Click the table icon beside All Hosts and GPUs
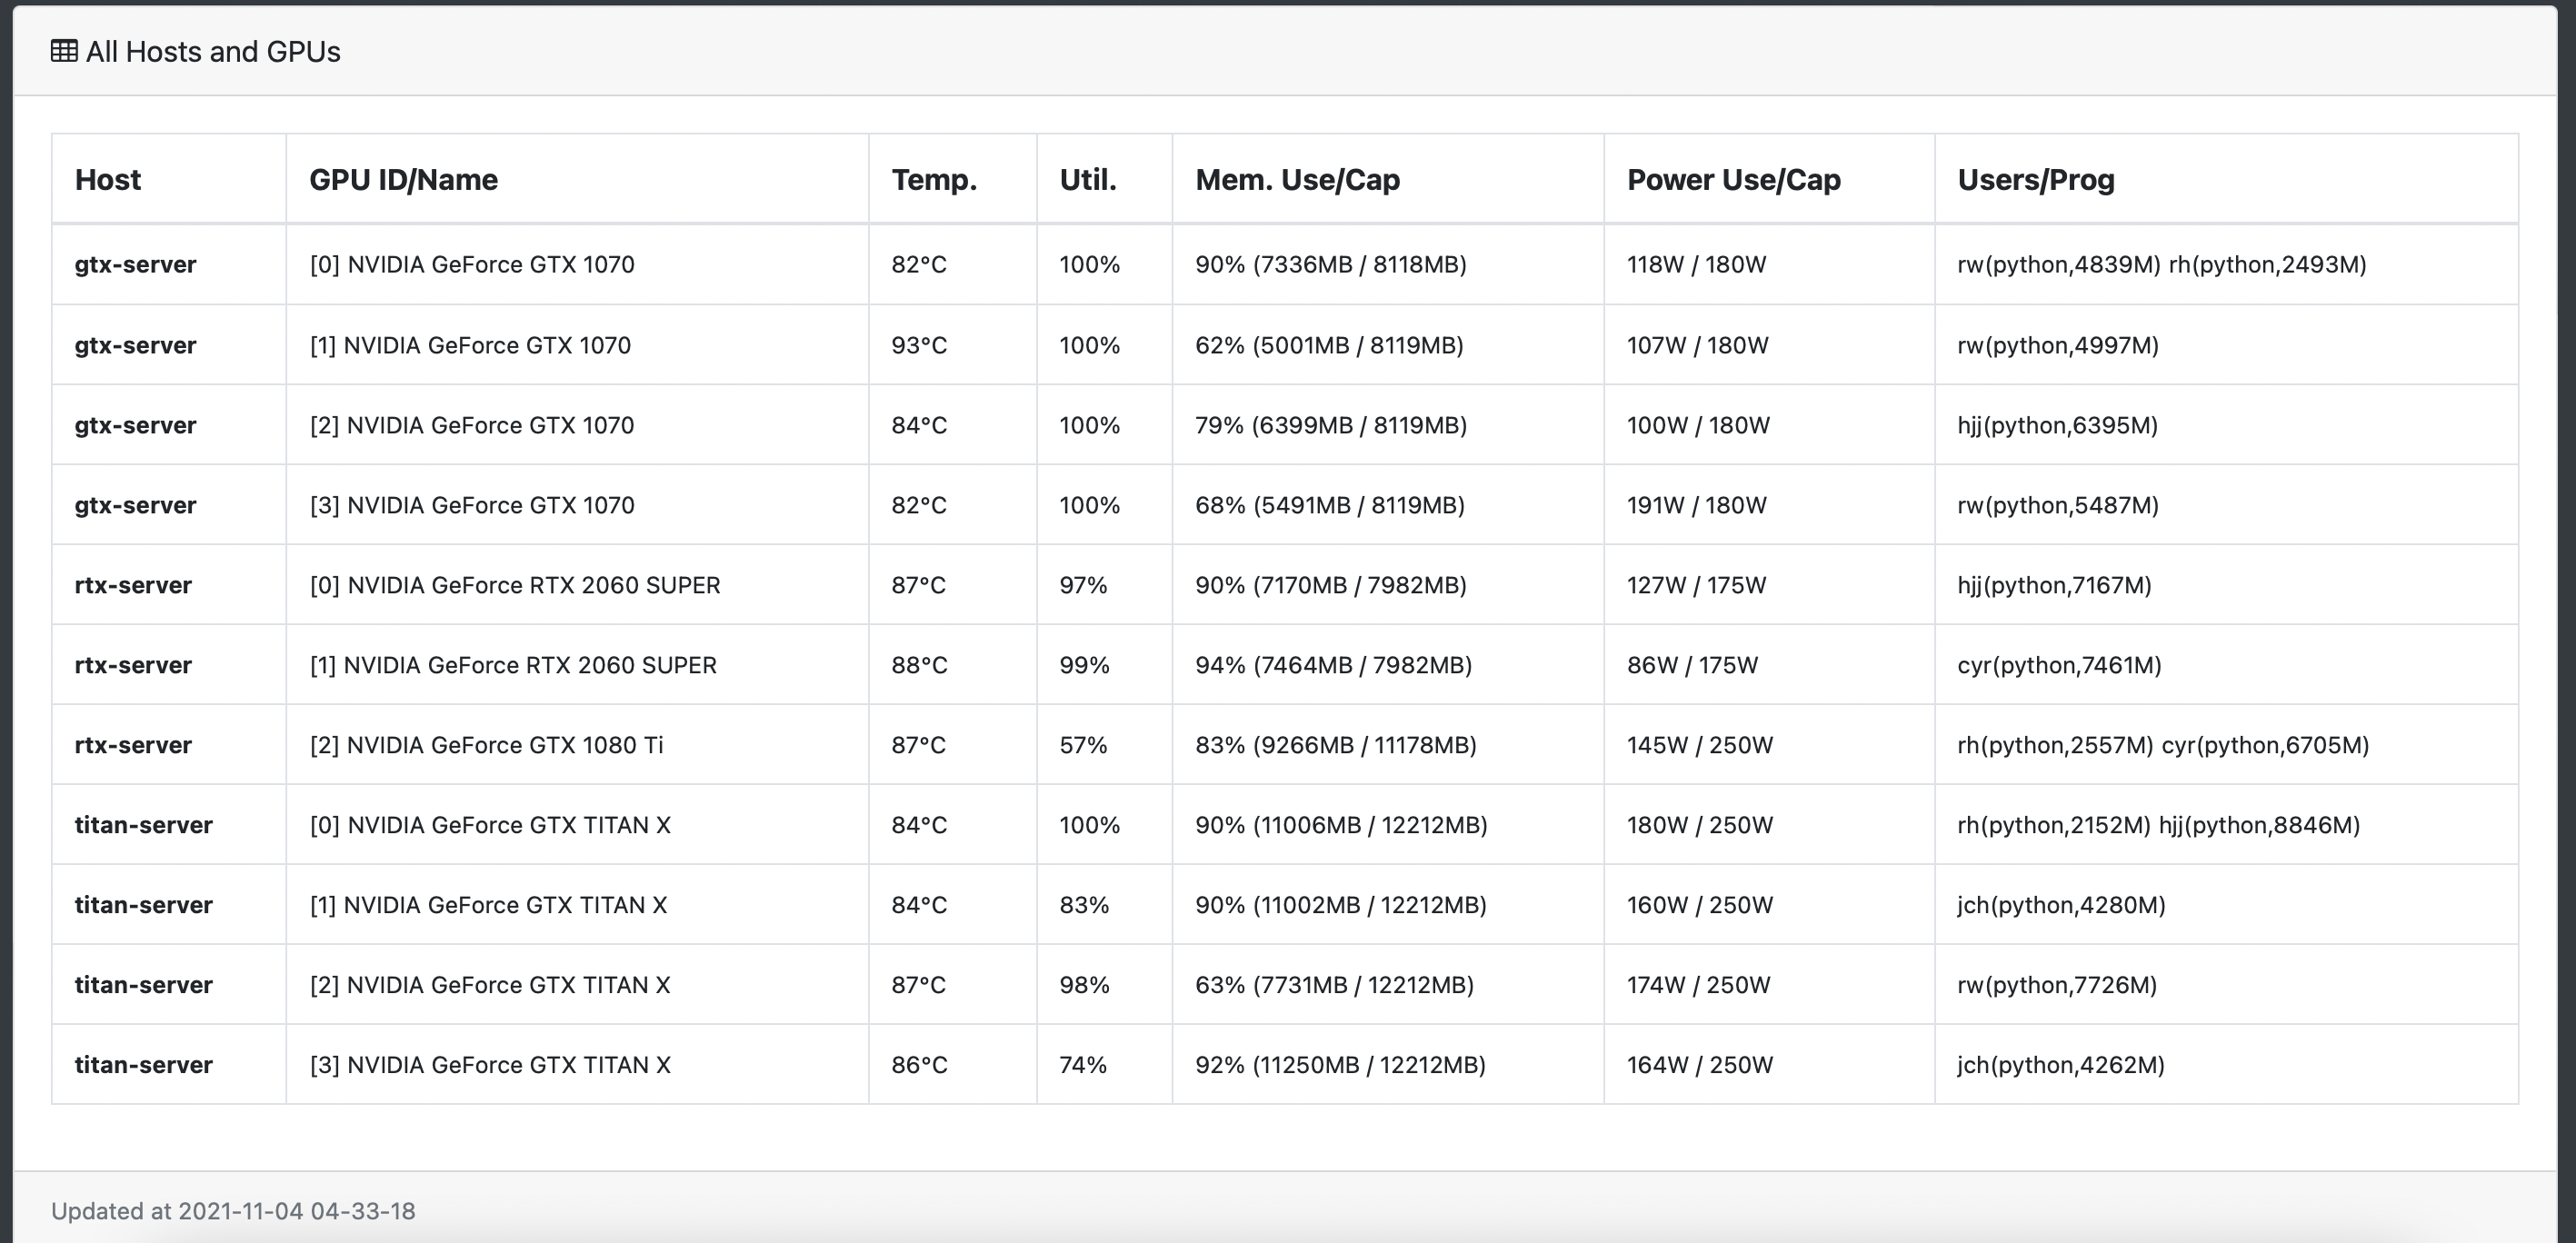 pos(64,51)
